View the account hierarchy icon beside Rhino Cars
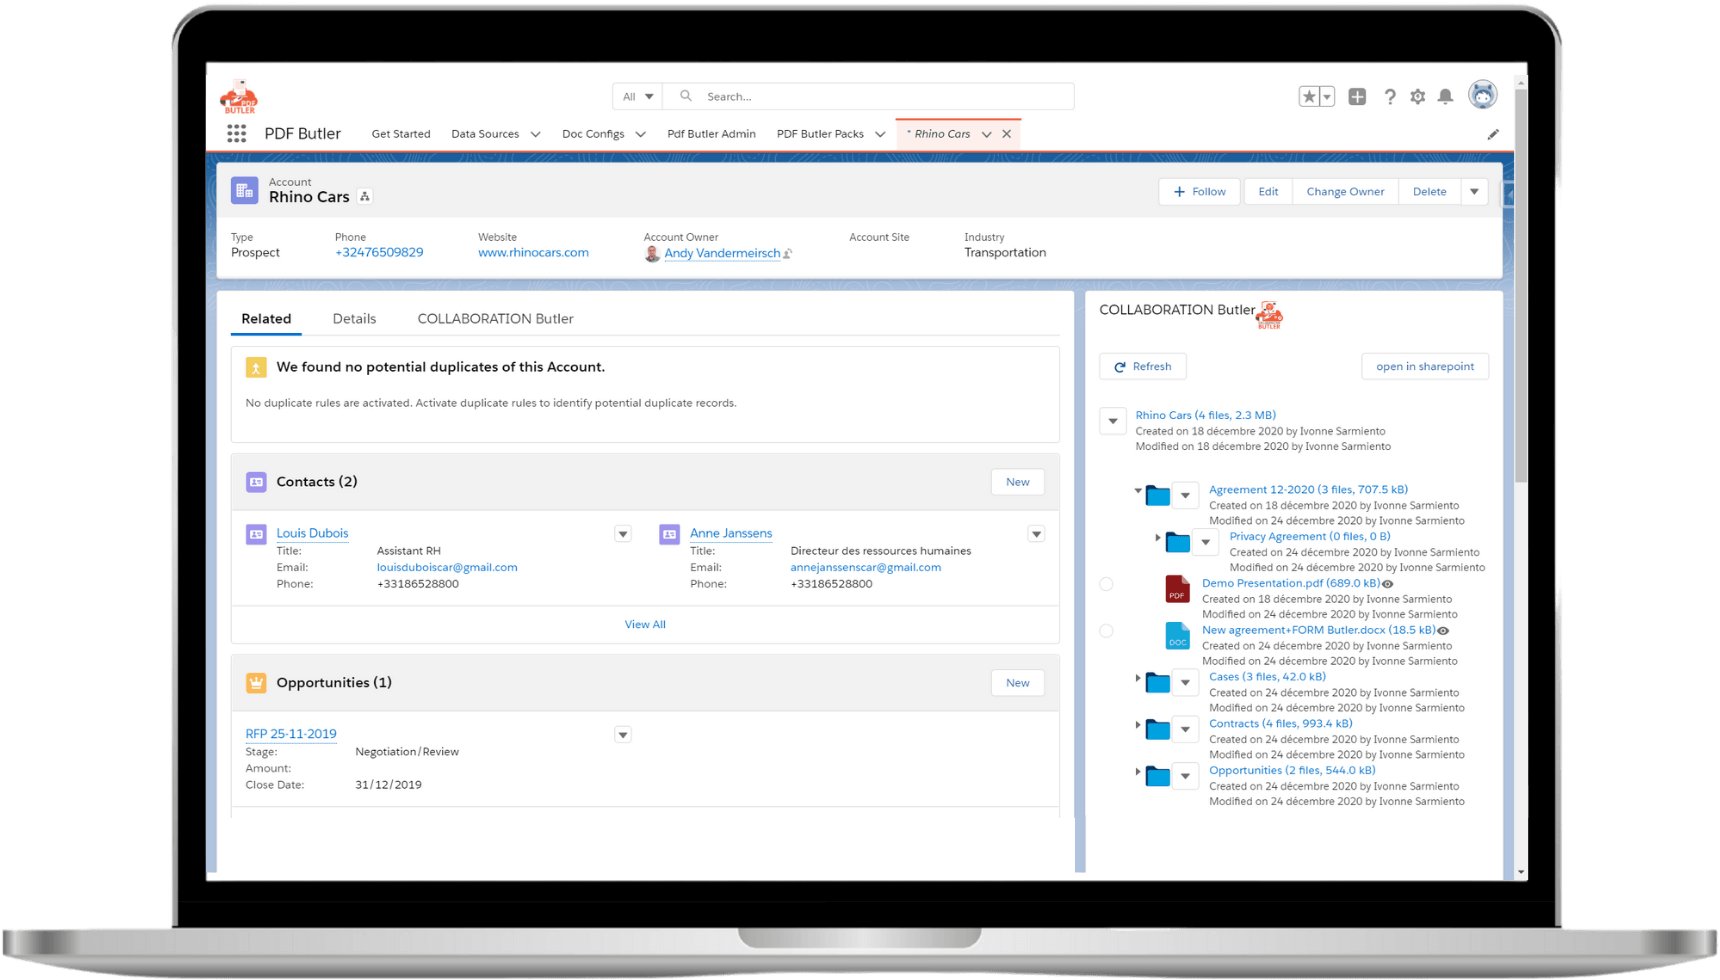1720x980 pixels. [365, 197]
